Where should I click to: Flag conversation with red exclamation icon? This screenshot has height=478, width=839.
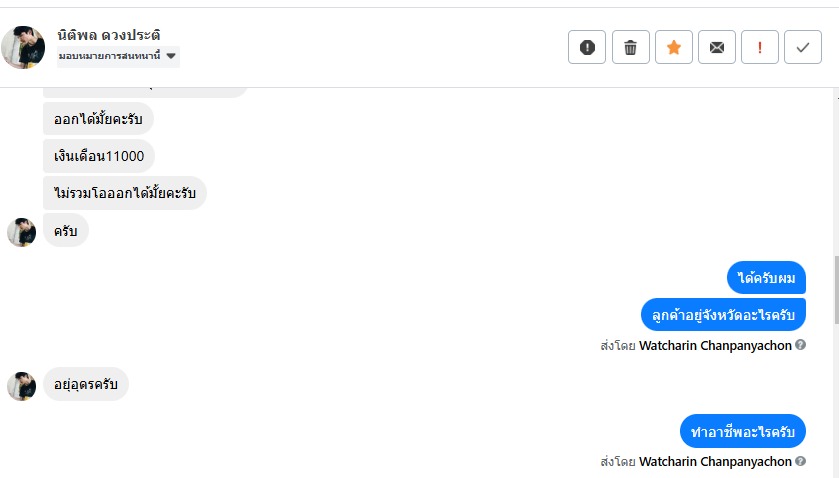(760, 47)
